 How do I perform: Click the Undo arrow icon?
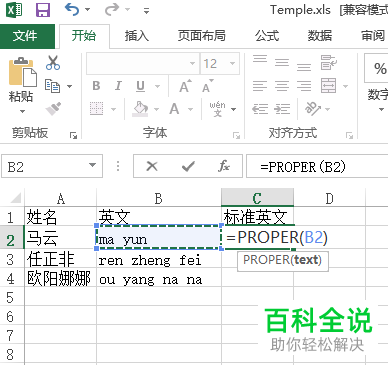pos(72,9)
